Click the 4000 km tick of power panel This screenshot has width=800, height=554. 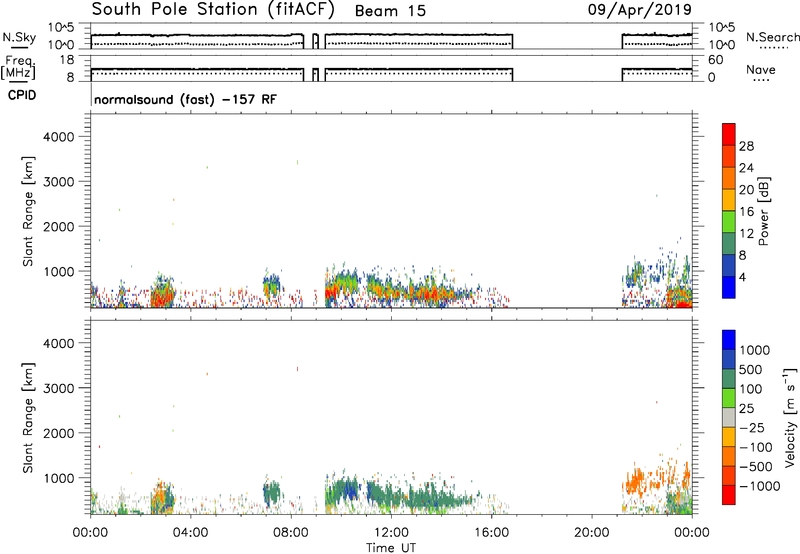point(58,137)
